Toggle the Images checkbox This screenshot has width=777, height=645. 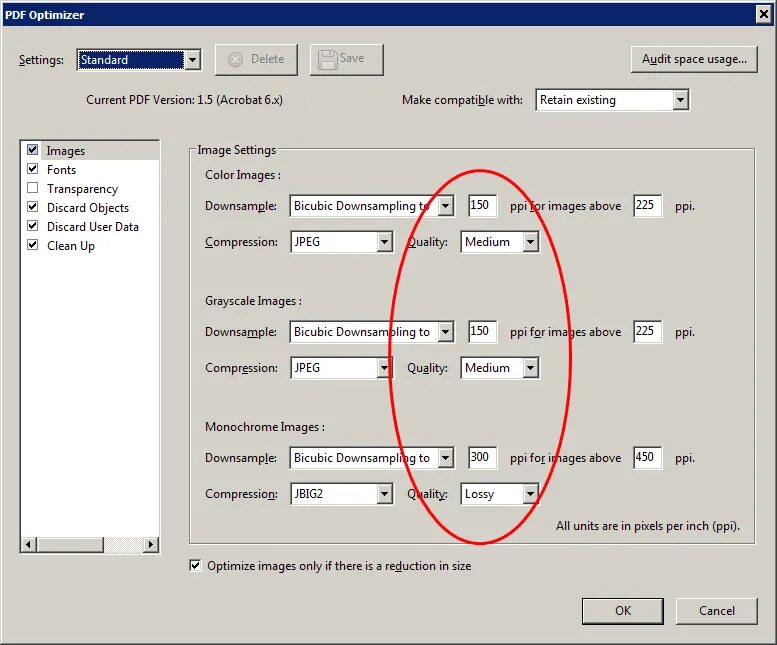pyautogui.click(x=33, y=150)
